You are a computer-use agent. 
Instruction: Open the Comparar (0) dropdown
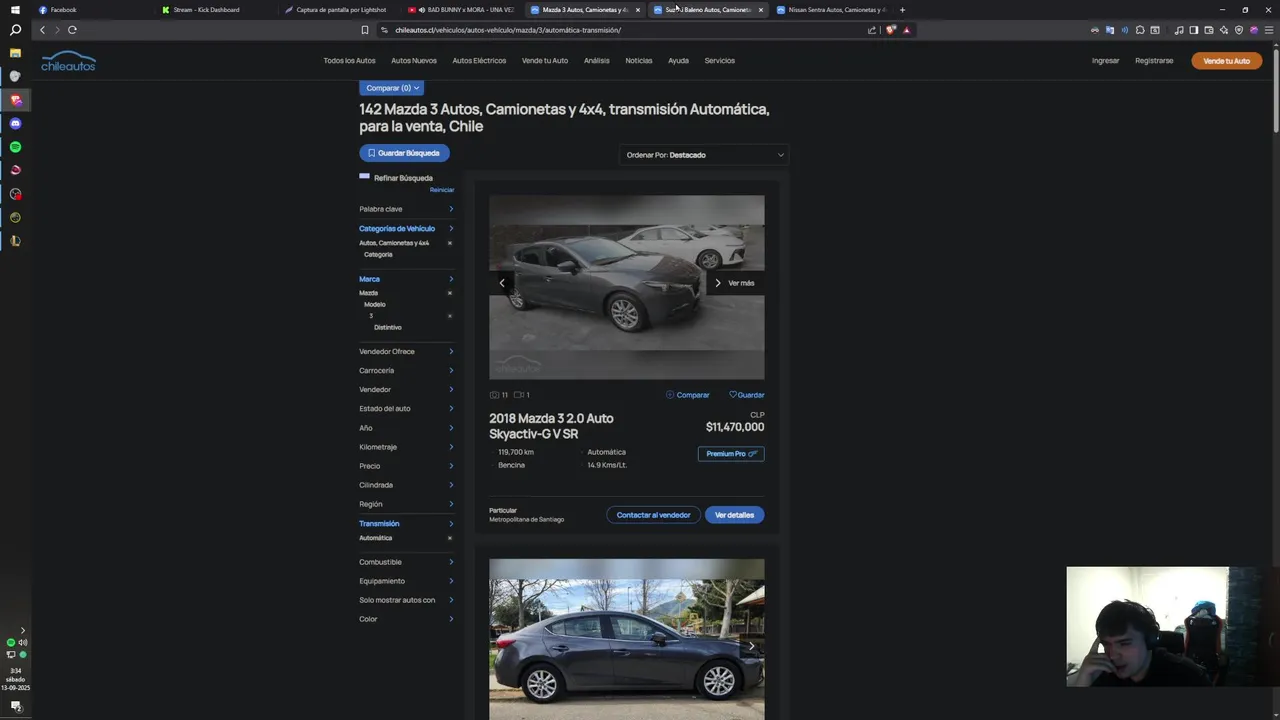coord(391,88)
